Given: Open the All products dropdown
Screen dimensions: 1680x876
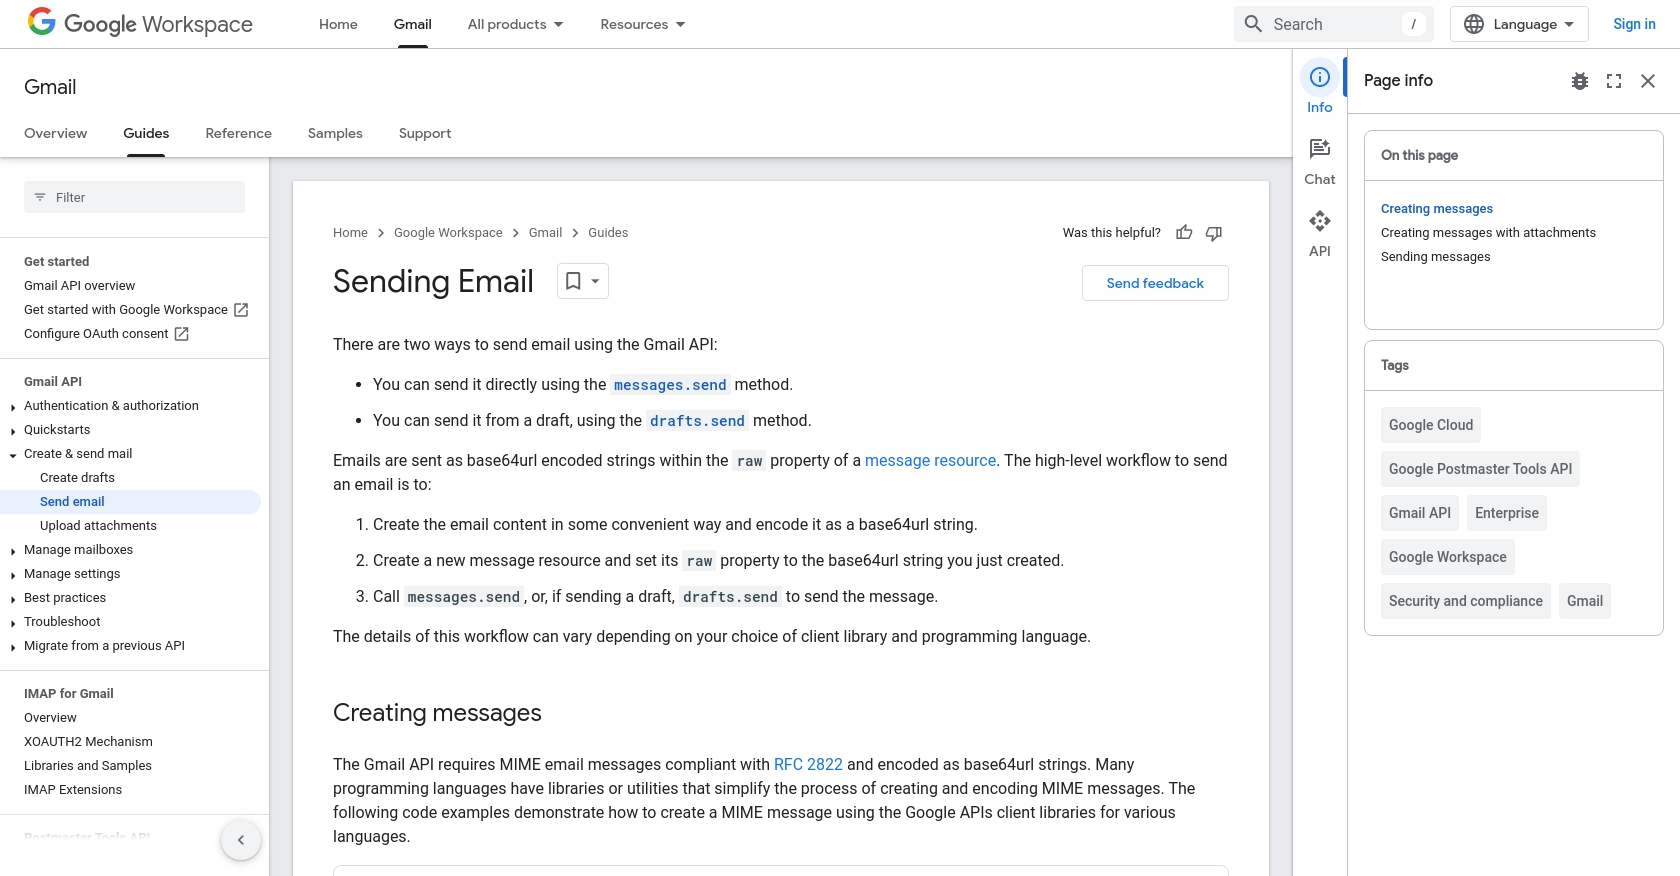Looking at the screenshot, I should pos(515,24).
